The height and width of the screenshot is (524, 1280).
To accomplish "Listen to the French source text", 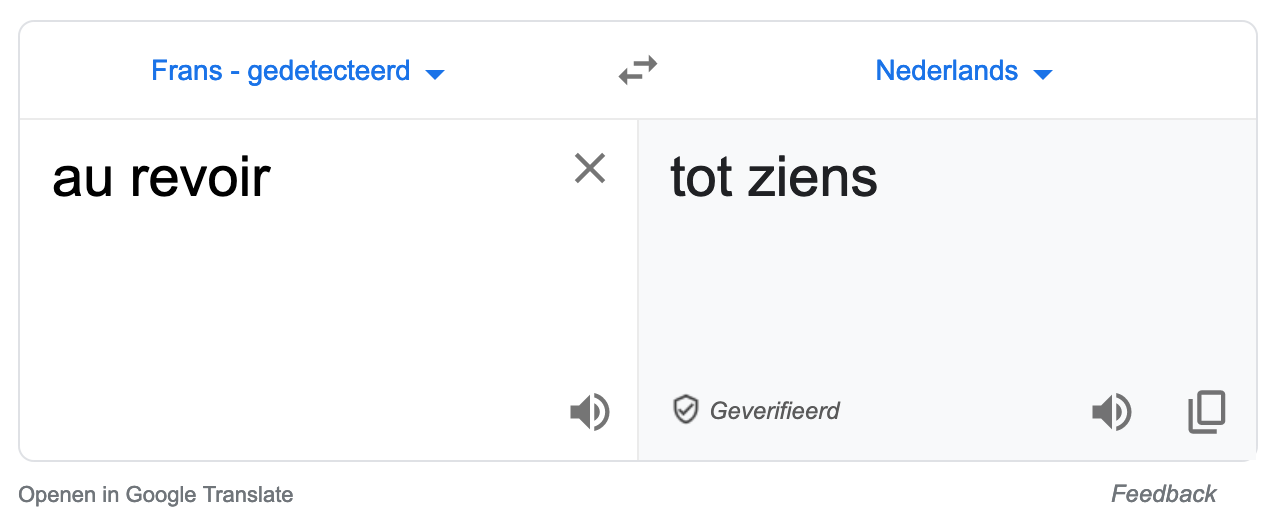I will [589, 411].
